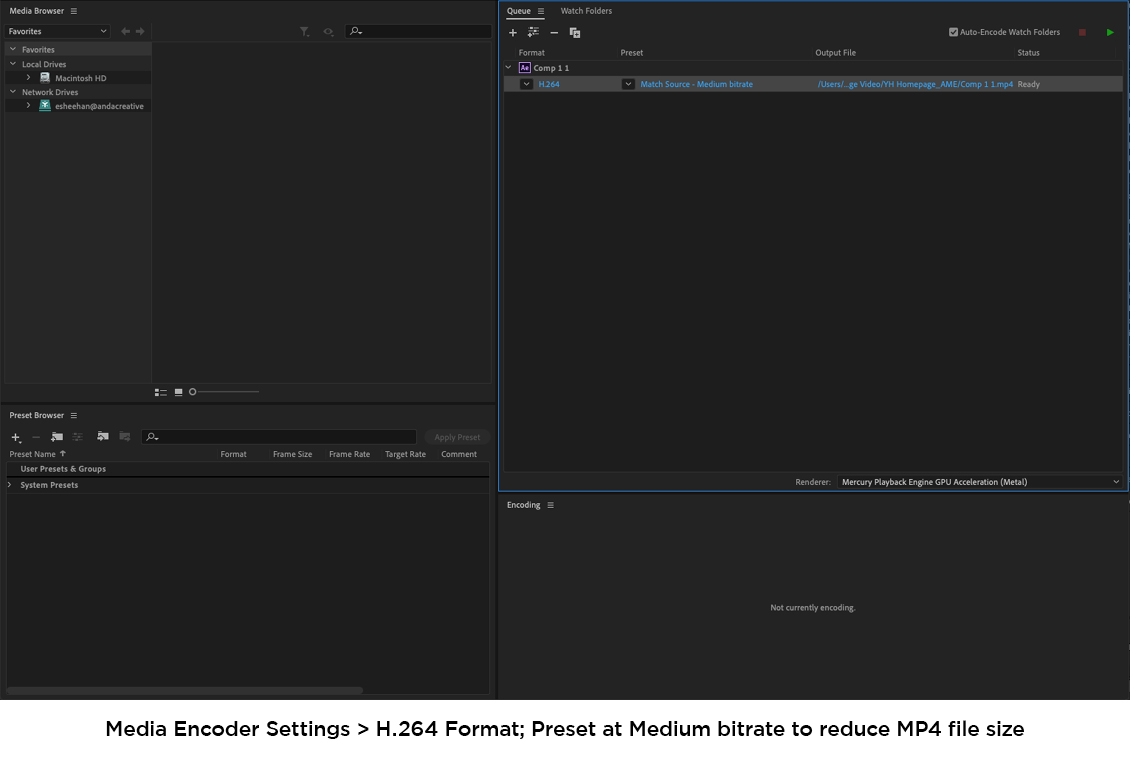Click the Ready status text
This screenshot has width=1130, height=760.
(1028, 84)
